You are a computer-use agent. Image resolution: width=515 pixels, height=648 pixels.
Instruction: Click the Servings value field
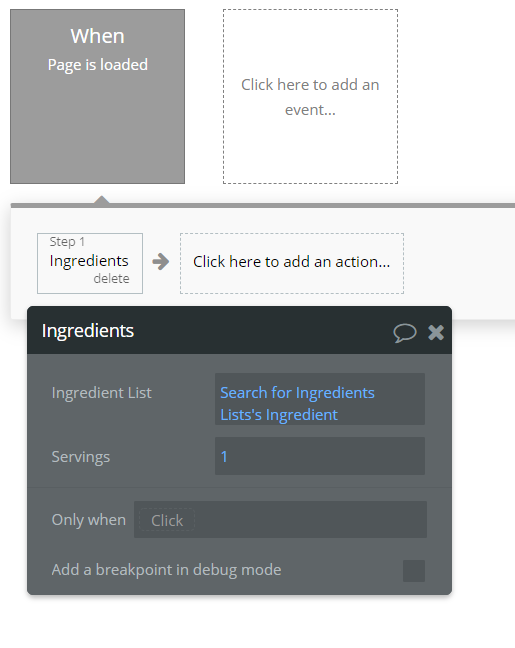(x=320, y=456)
